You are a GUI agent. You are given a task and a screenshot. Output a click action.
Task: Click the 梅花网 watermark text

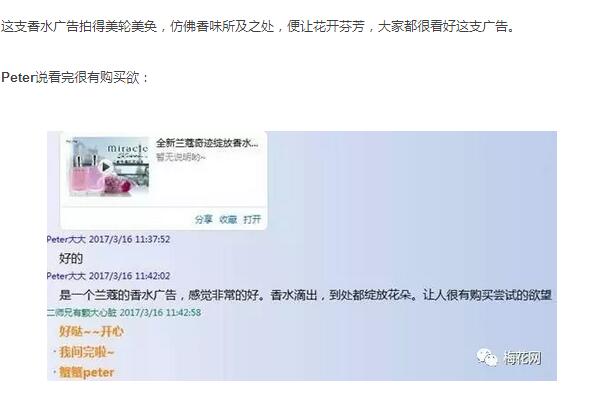pos(522,358)
